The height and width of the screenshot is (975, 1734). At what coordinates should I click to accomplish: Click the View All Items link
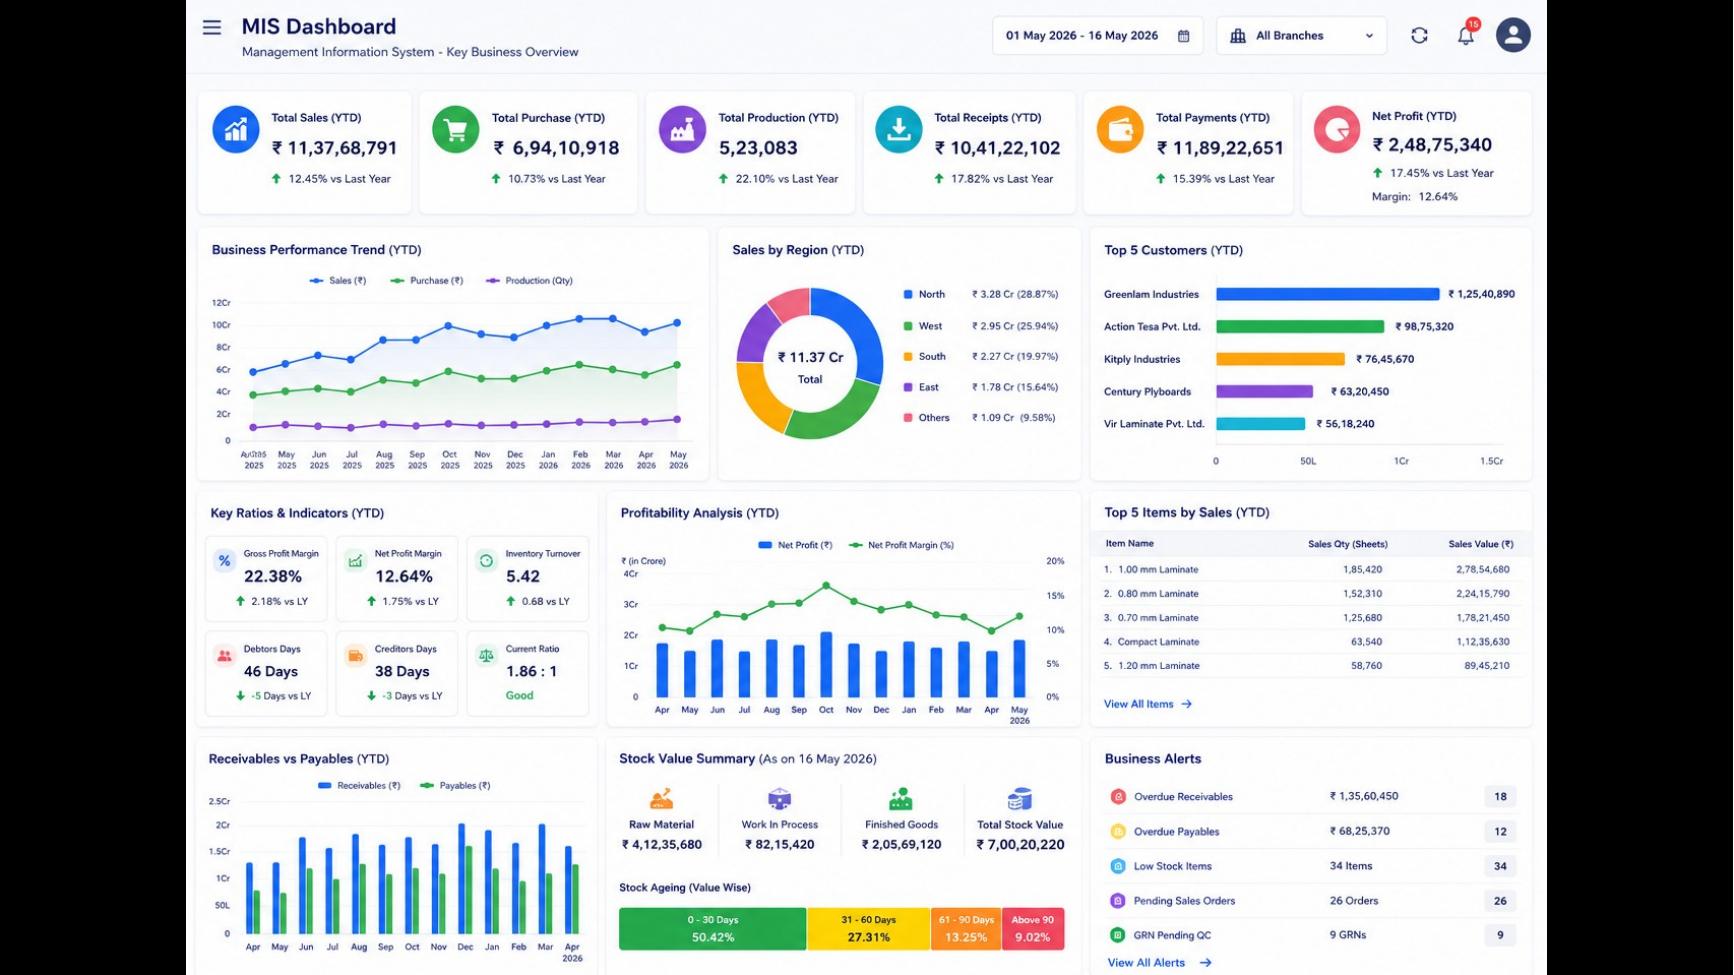[1148, 705]
